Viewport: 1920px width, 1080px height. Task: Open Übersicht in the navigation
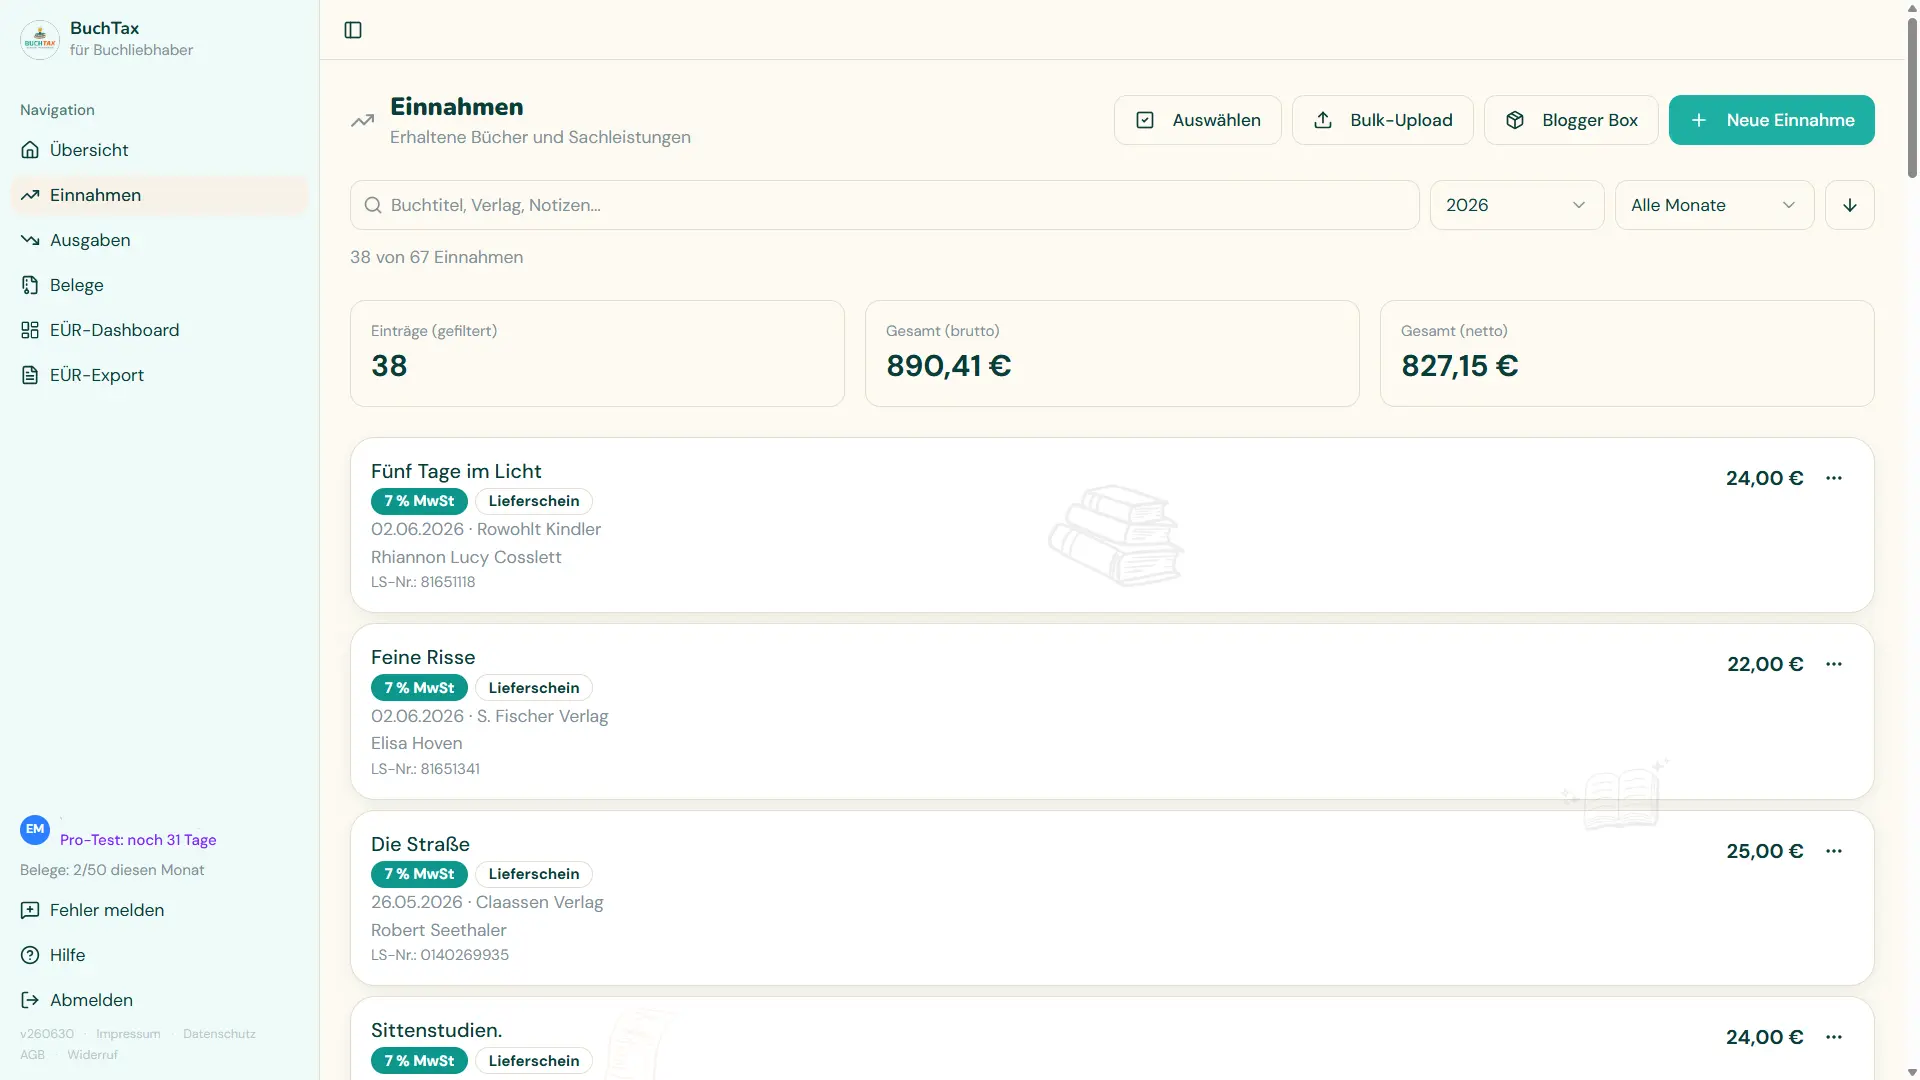coord(160,150)
